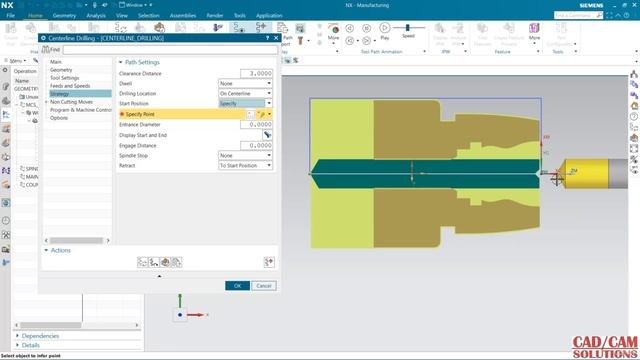
Task: Click the animation Speed slider handle
Action: pos(407,27)
